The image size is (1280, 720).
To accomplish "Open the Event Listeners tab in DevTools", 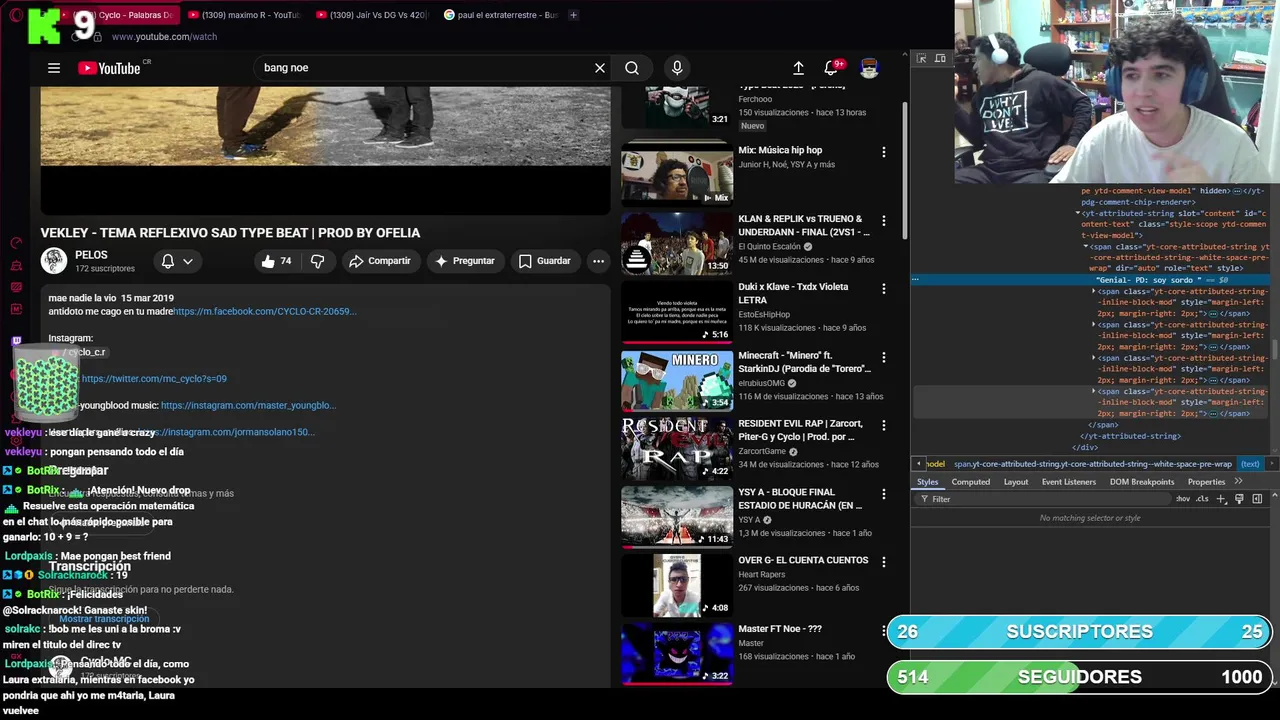I will pyautogui.click(x=1069, y=482).
